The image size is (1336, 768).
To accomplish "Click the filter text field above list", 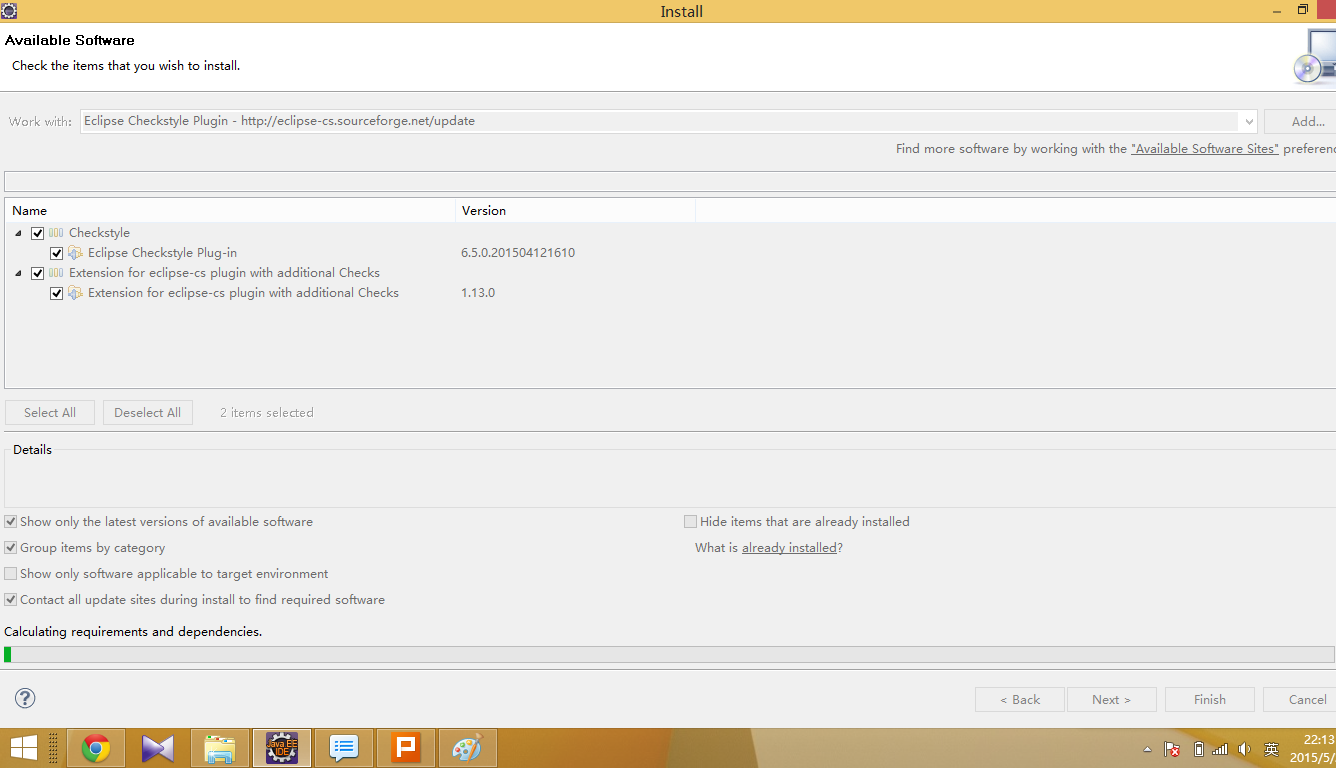I will 670,181.
